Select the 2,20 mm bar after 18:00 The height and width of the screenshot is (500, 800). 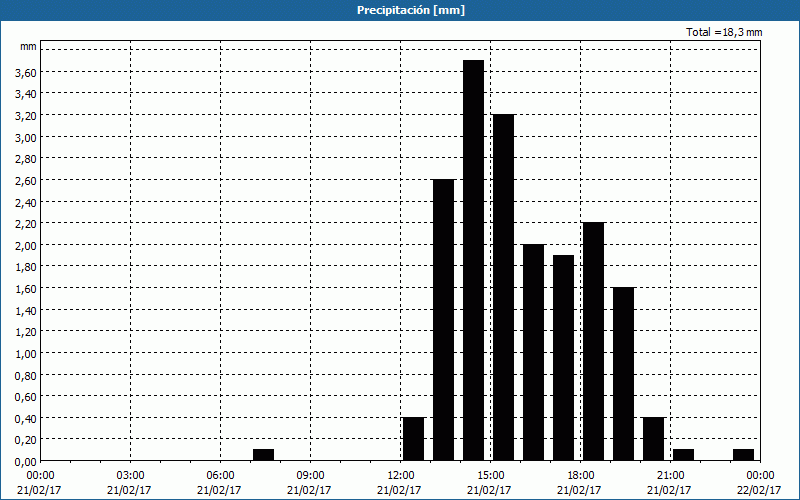tap(593, 341)
